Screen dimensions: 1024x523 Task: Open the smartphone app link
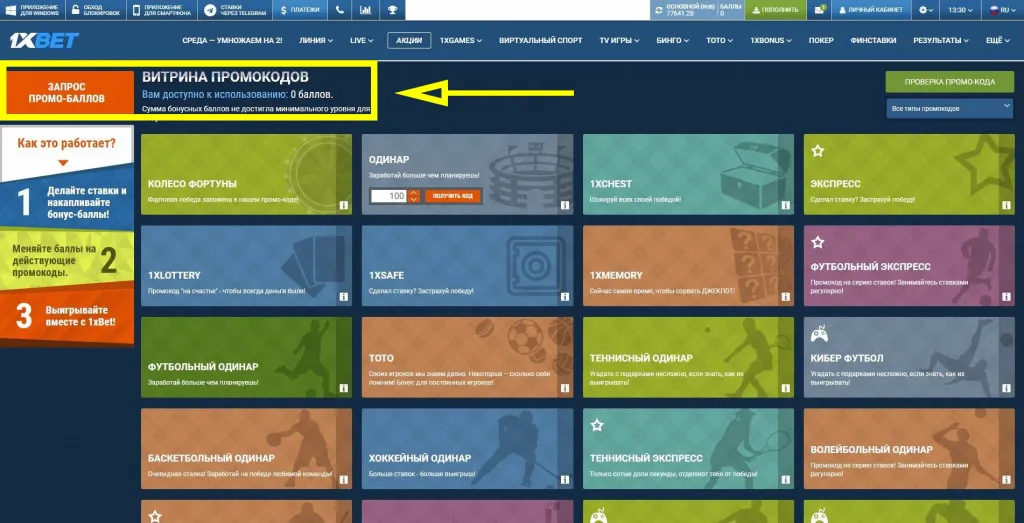pos(163,10)
